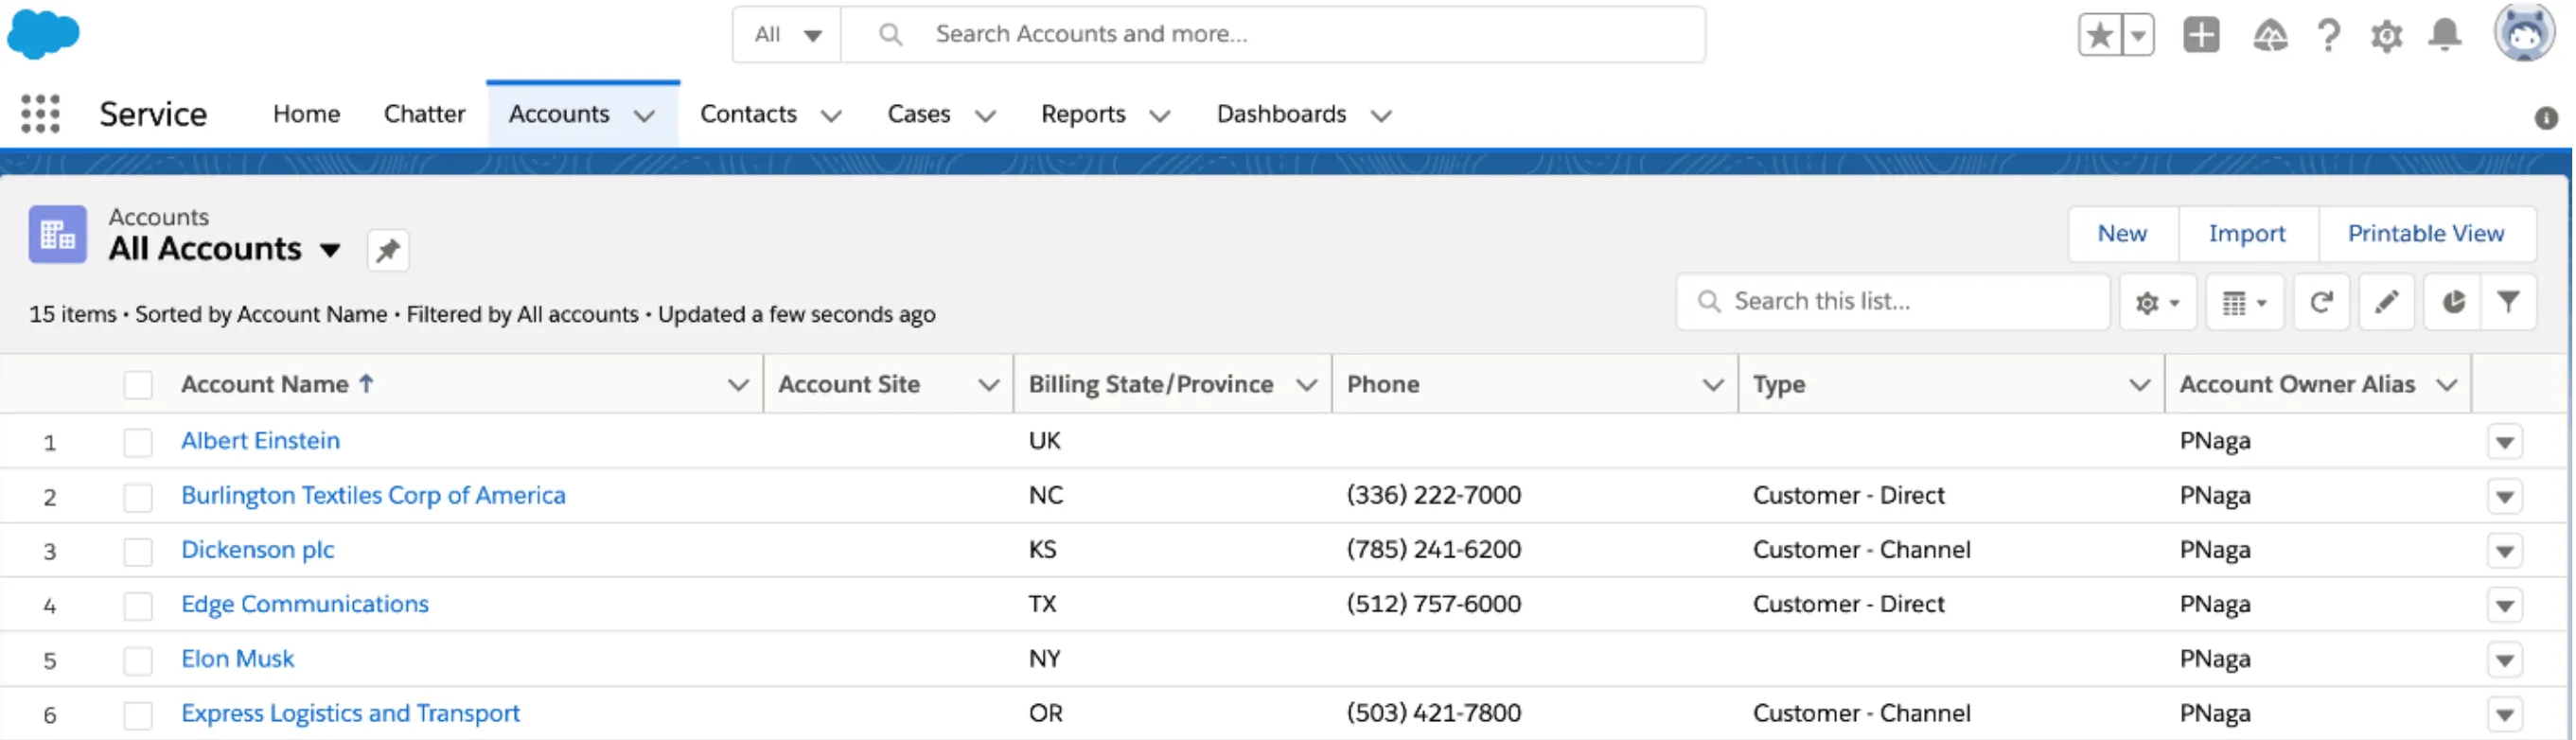Expand the Dashboards tab chevron menu
Viewport: 2576px width, 740px height.
(1381, 116)
